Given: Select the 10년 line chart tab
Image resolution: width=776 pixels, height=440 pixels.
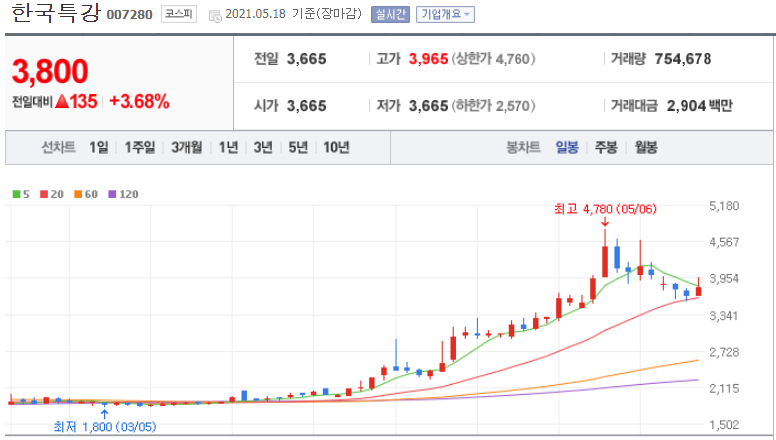Looking at the screenshot, I should tap(336, 147).
